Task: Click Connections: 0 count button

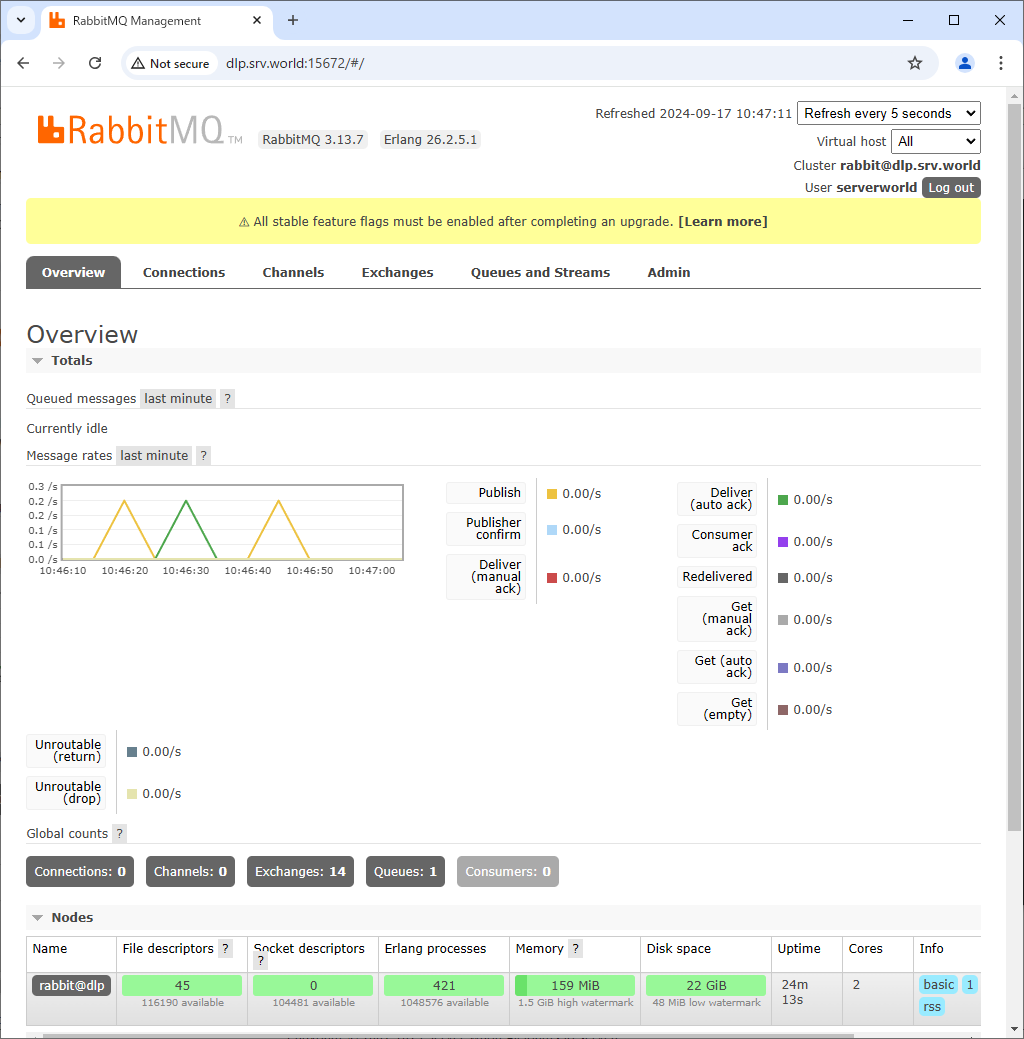Action: tap(80, 871)
